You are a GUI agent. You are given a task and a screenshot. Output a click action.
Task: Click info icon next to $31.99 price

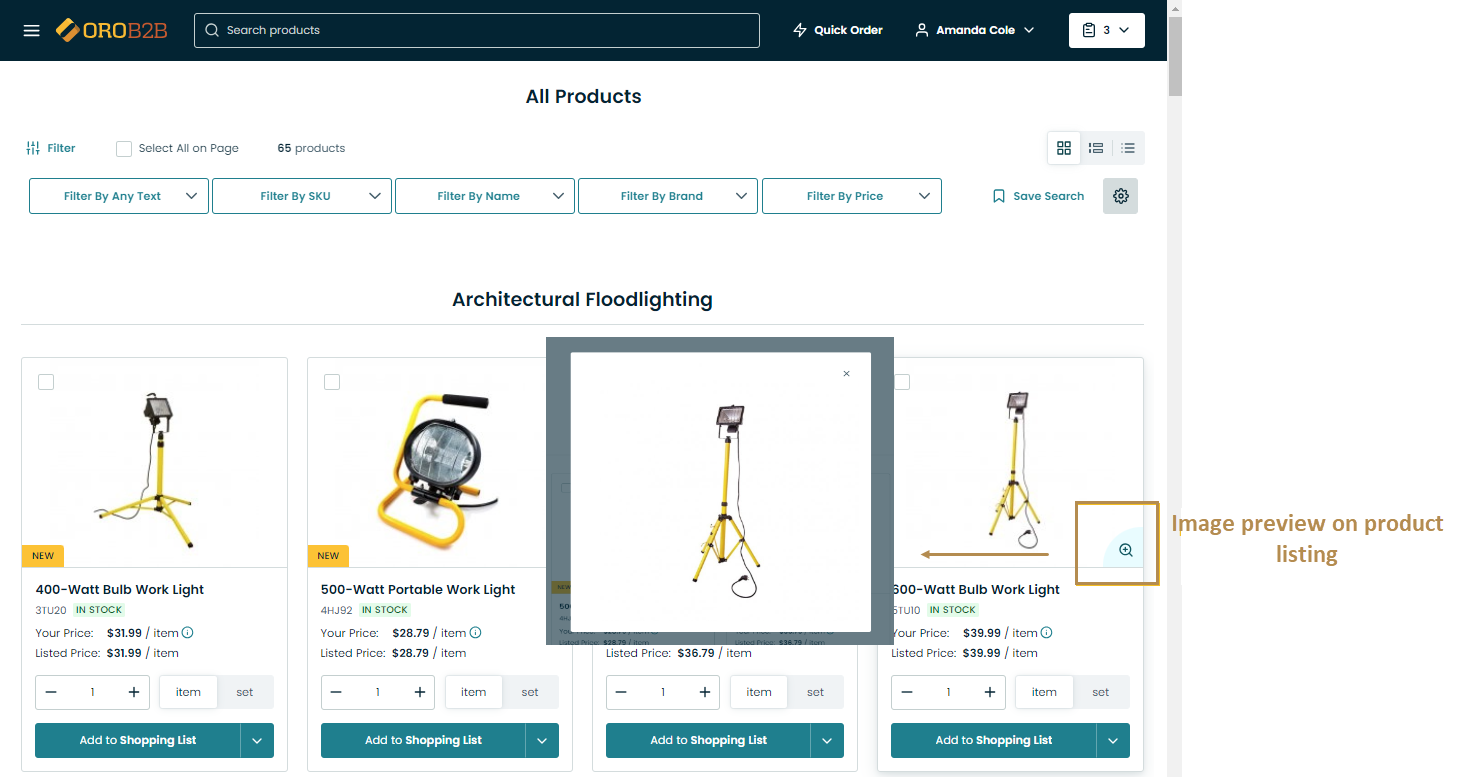(x=187, y=633)
